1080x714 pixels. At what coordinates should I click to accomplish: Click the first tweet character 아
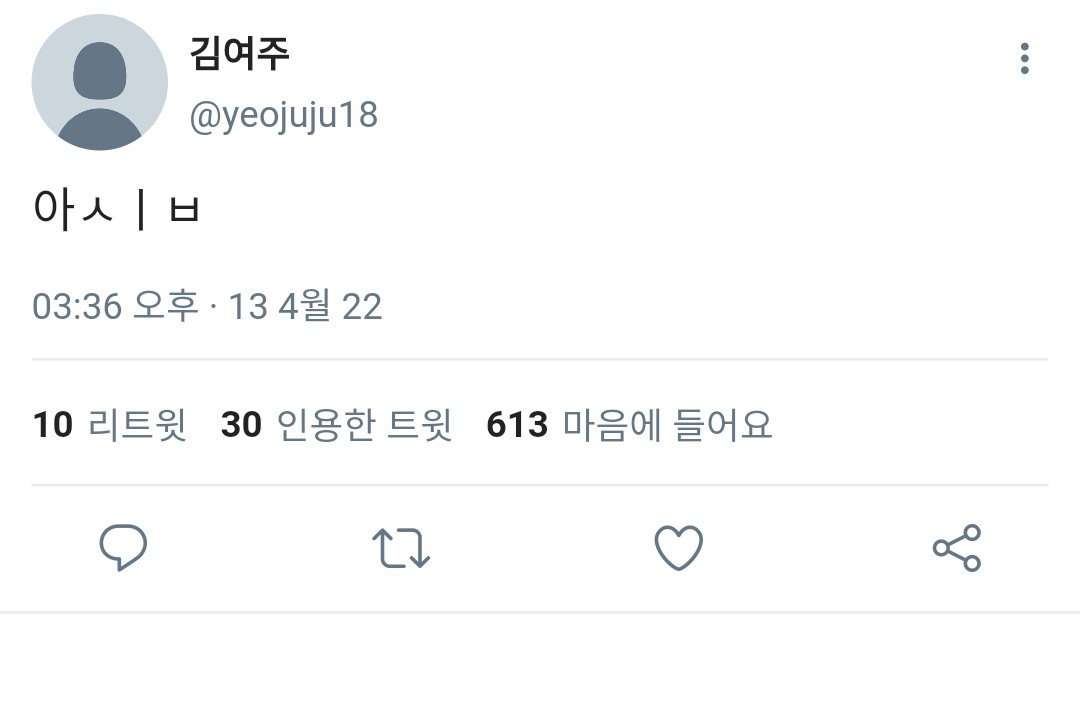point(50,209)
